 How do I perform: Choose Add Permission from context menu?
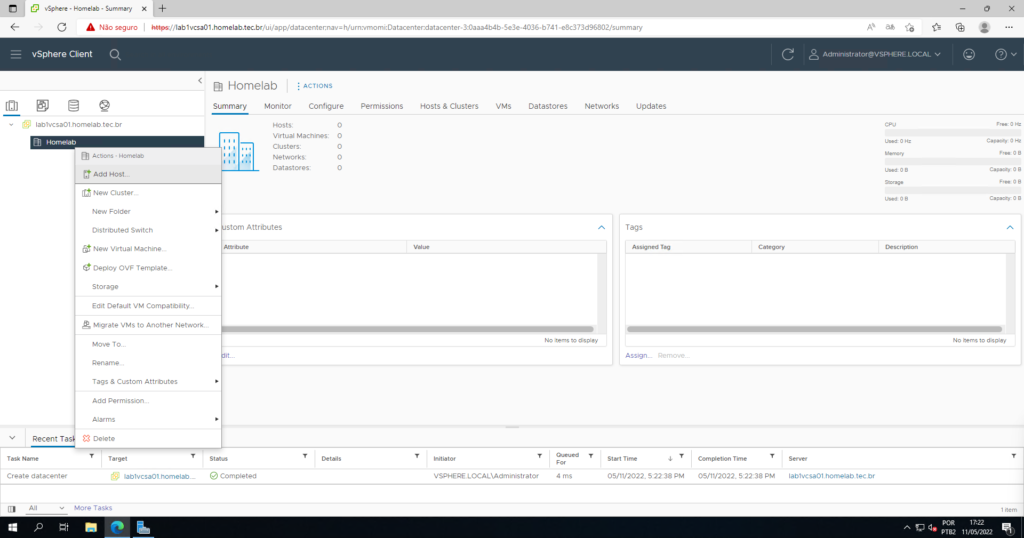tap(148, 400)
